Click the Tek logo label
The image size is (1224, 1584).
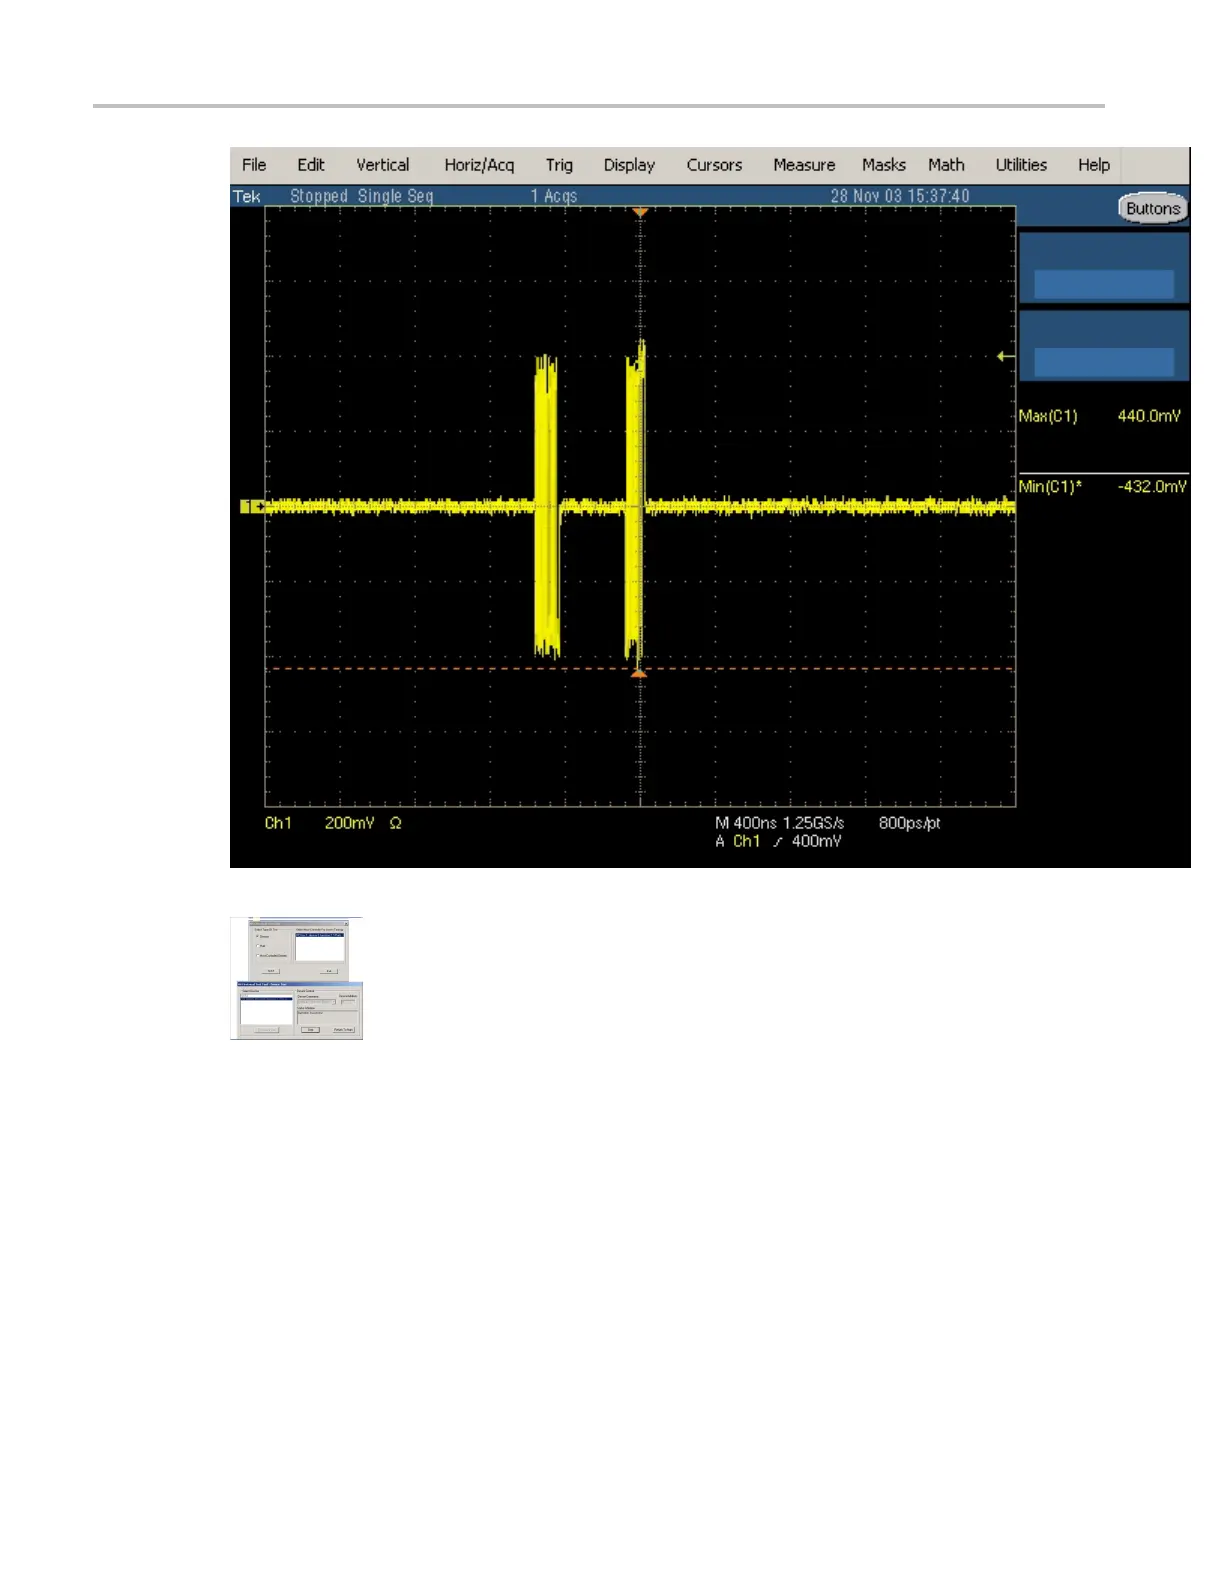247,196
